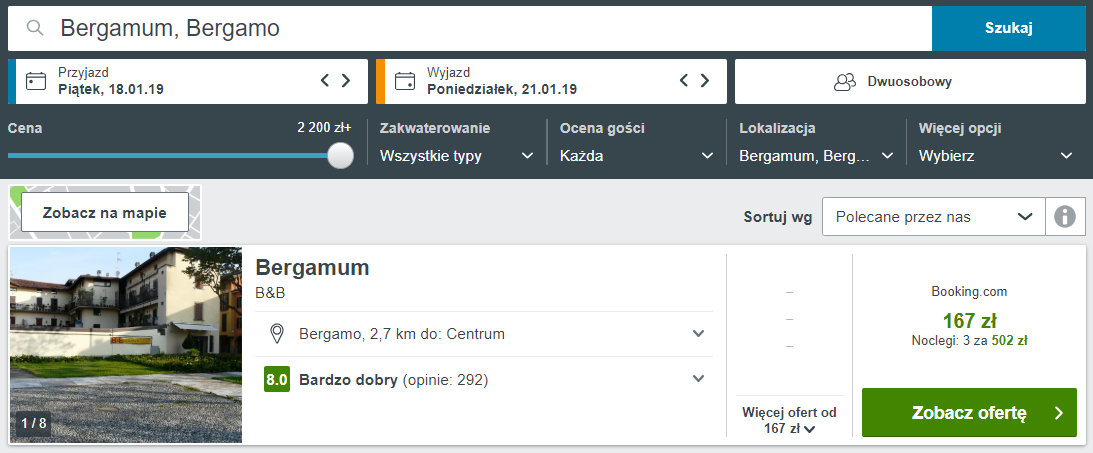Open the Sortuj wg sorting dropdown
The width and height of the screenshot is (1093, 453).
tap(934, 217)
